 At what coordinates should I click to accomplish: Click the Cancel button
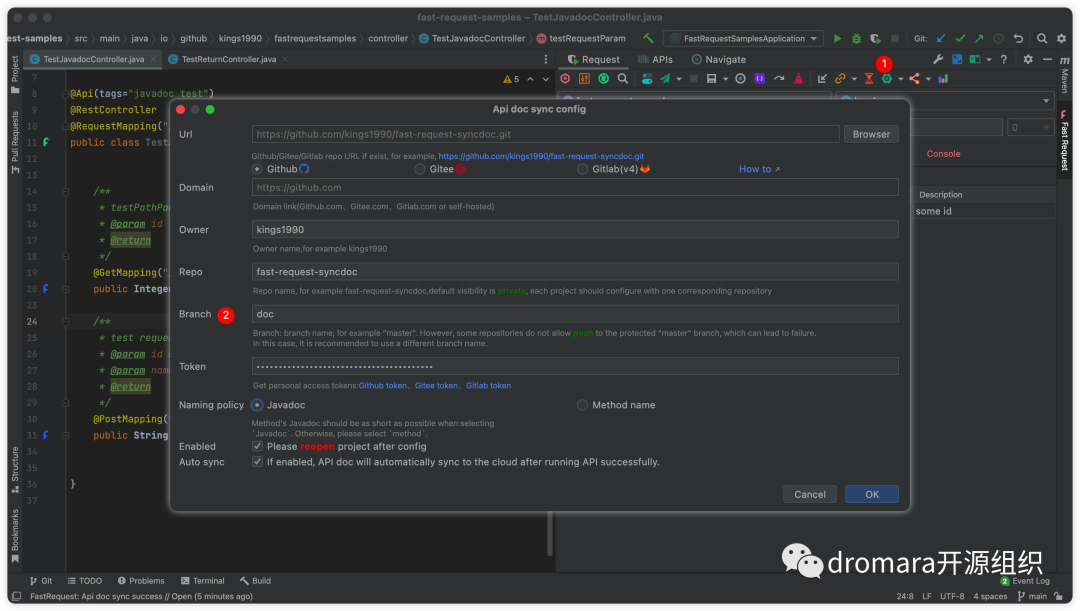click(x=809, y=494)
